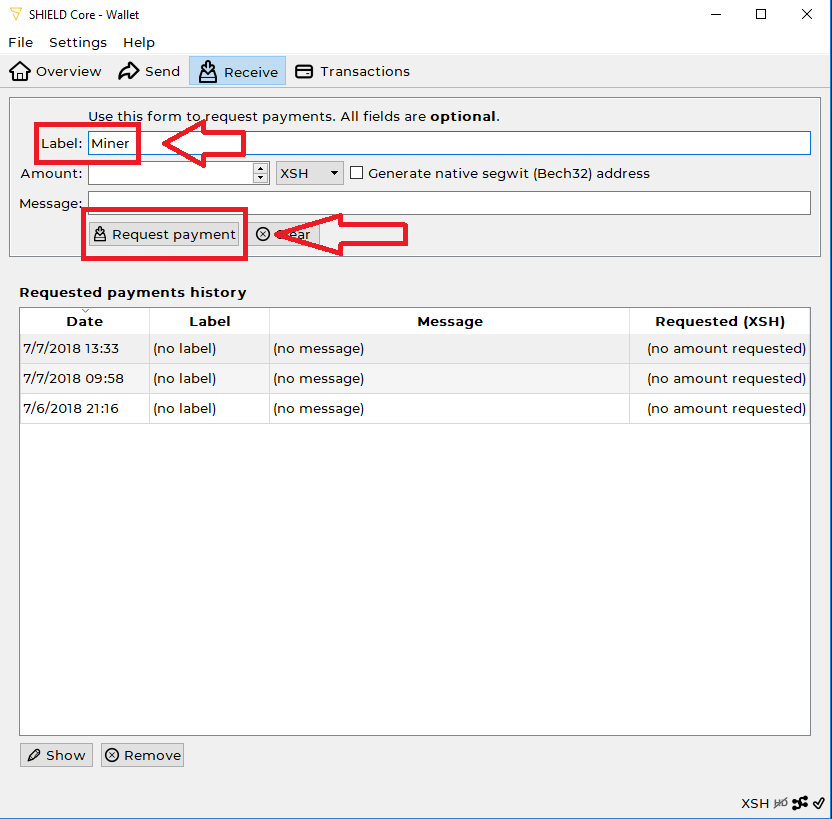Click the SHIELD logo in the title bar

click(16, 14)
